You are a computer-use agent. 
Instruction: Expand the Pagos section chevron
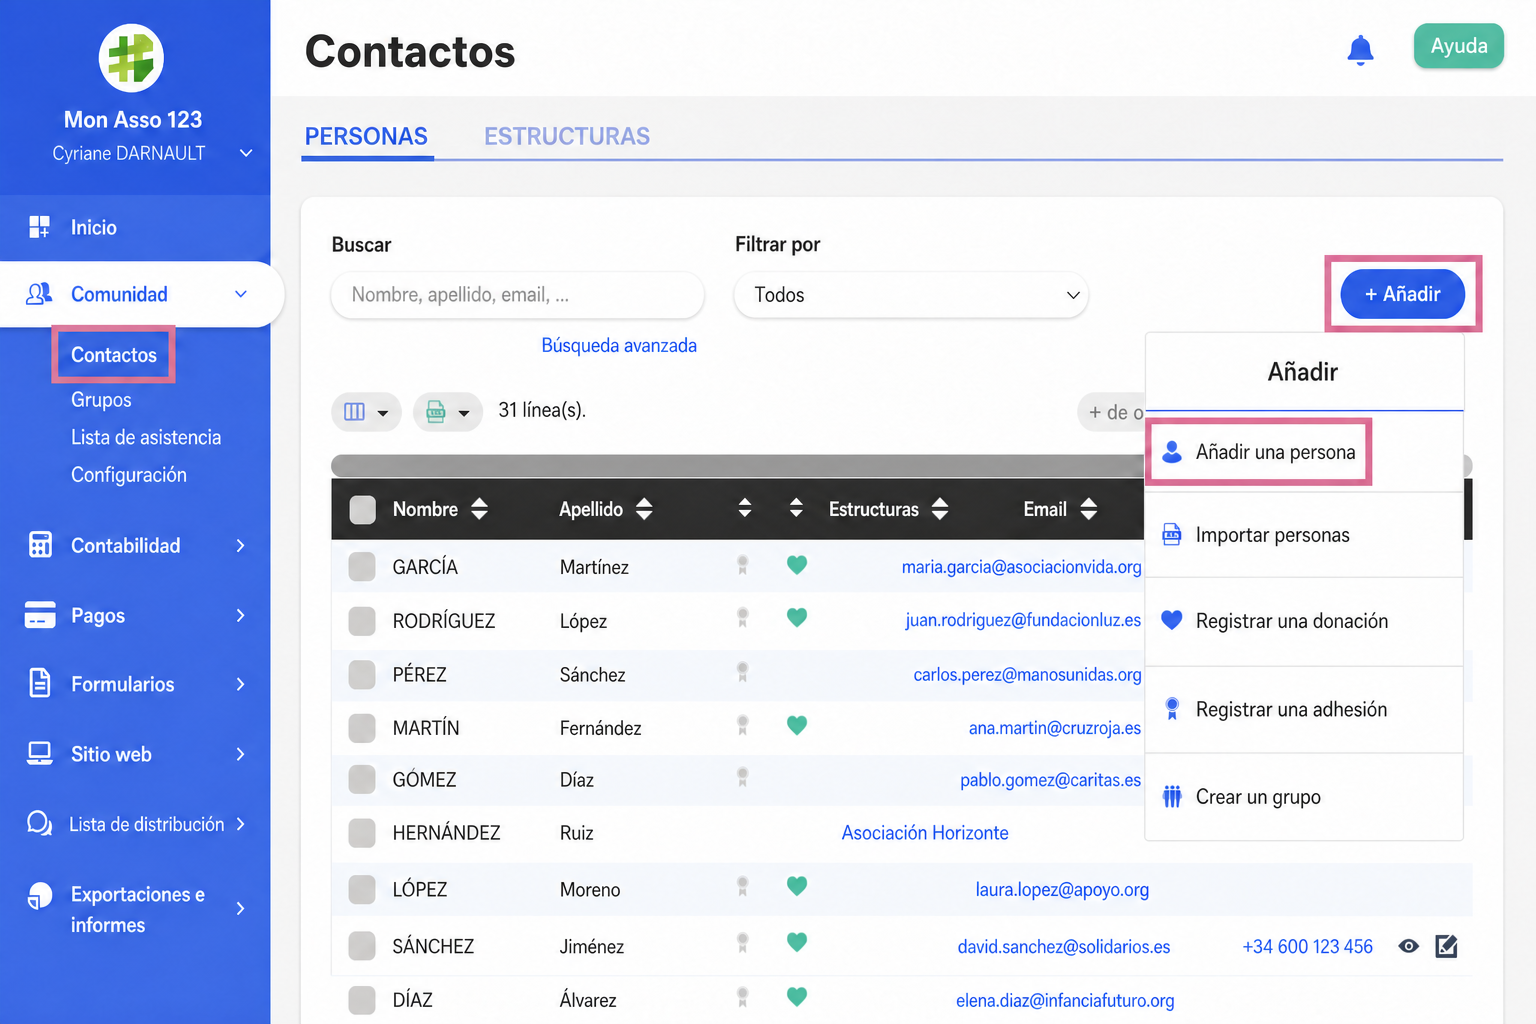pos(240,615)
